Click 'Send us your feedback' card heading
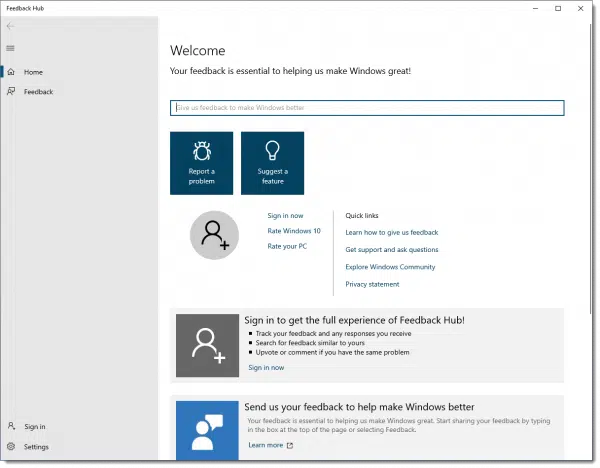 (x=359, y=407)
